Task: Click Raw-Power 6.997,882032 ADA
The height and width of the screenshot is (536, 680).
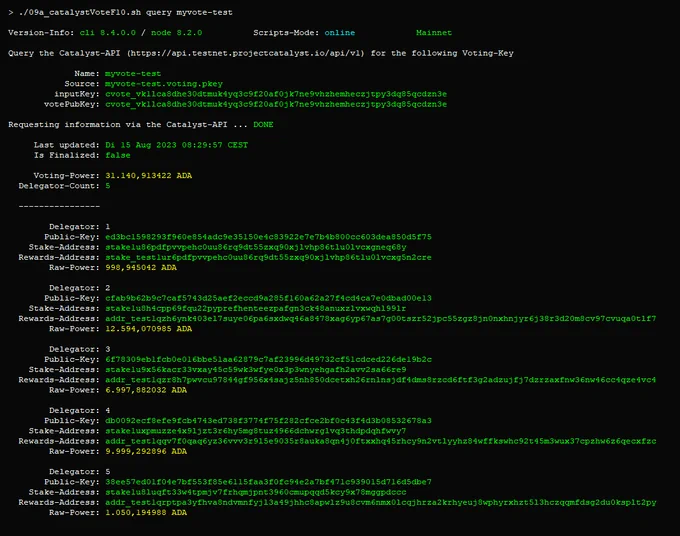Action: (x=146, y=390)
